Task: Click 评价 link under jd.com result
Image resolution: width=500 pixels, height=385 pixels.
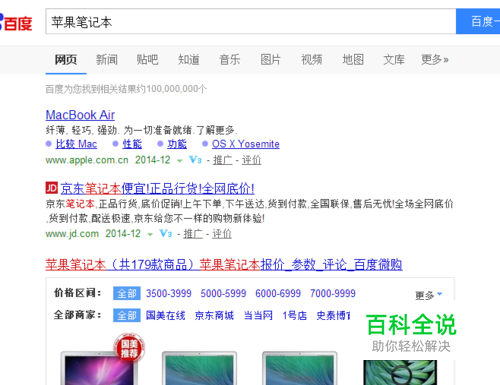Action: coord(222,234)
